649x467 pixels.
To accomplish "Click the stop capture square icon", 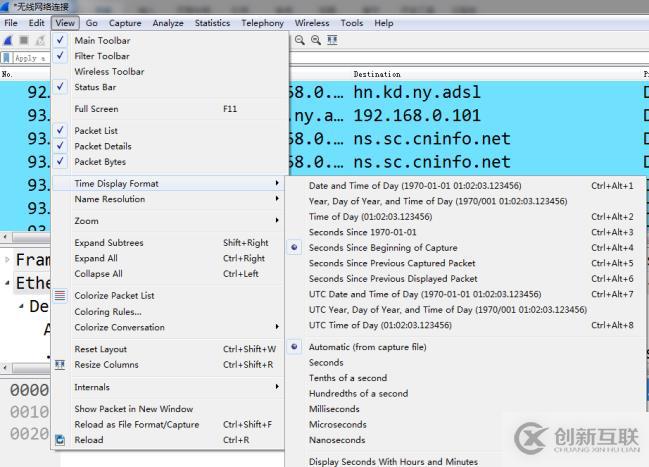I will (24, 40).
